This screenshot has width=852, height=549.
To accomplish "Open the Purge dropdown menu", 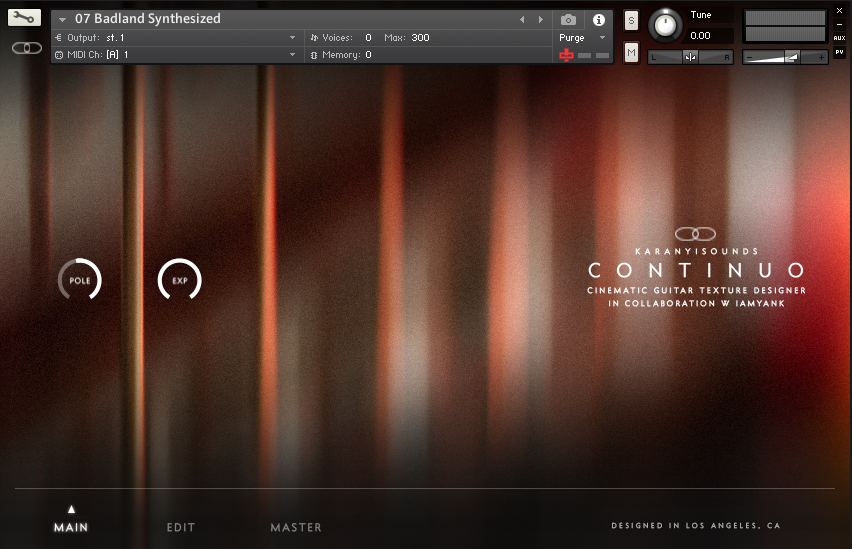I will [582, 38].
